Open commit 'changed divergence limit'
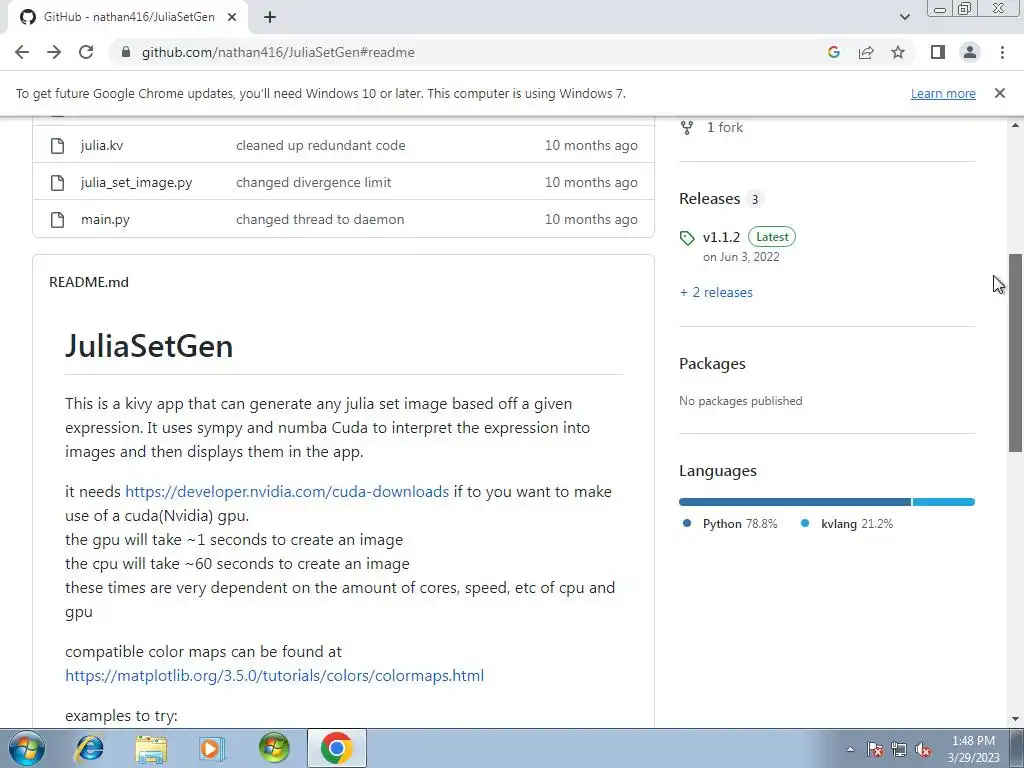 click(313, 183)
